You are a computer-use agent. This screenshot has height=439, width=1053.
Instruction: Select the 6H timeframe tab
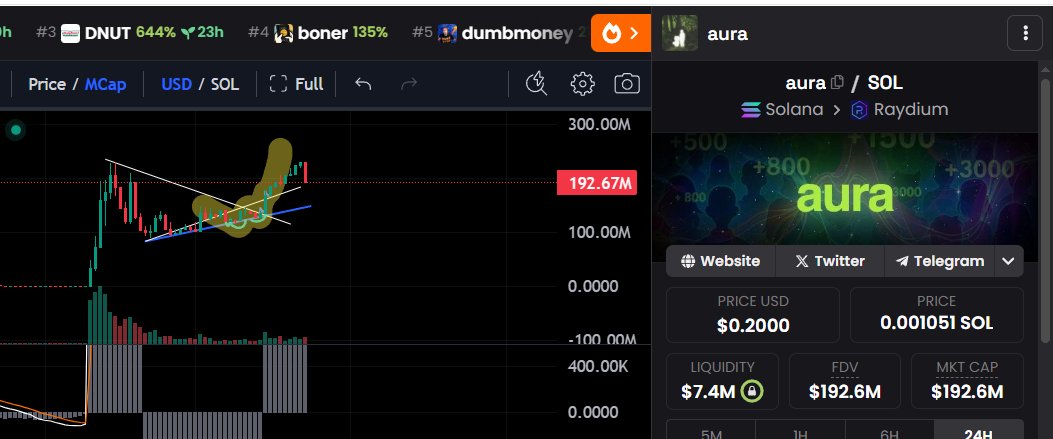(889, 430)
